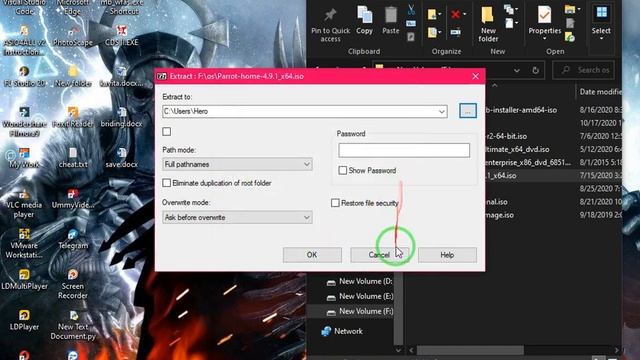The height and width of the screenshot is (360, 640).
Task: Click the Copy to icon in ribbon
Action: pos(432,32)
